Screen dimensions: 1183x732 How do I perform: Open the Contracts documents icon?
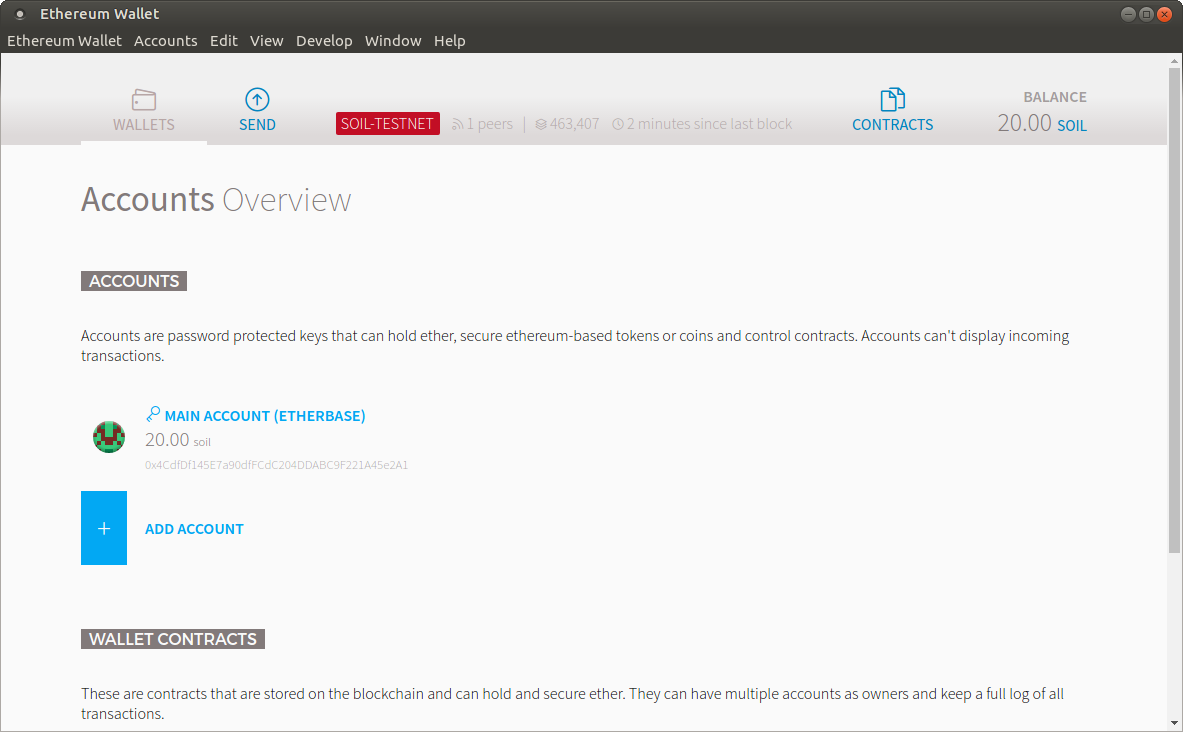tap(893, 100)
